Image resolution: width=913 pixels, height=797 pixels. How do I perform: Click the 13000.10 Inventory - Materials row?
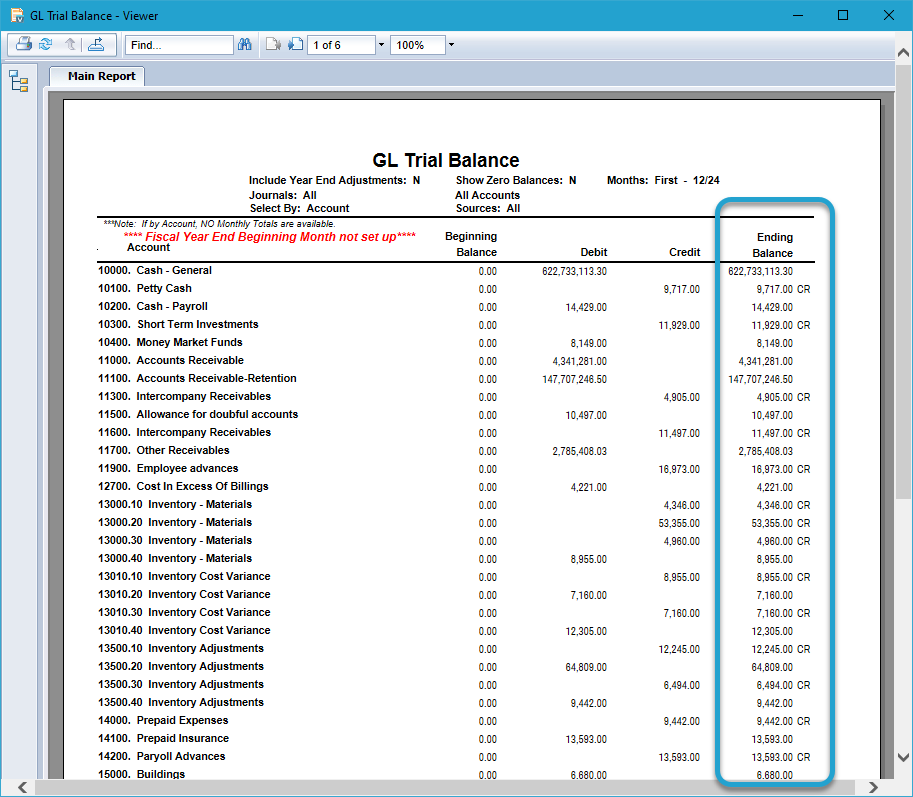[456, 505]
